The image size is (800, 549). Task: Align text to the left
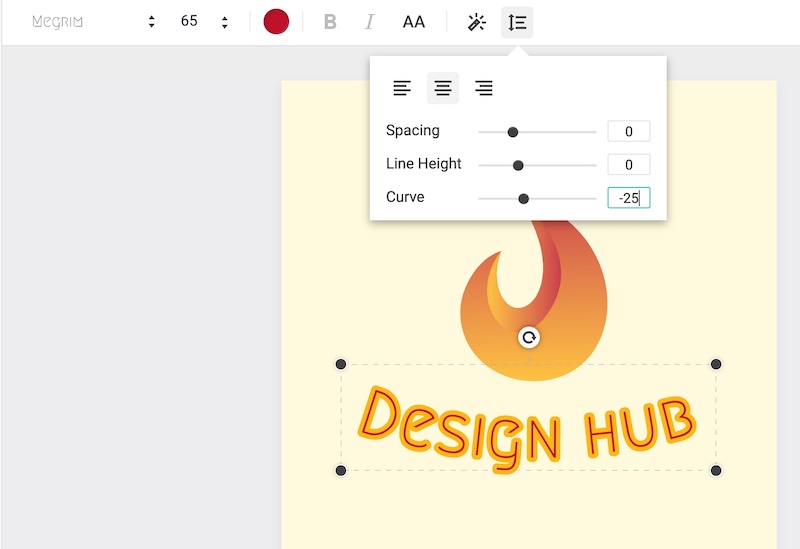click(402, 88)
